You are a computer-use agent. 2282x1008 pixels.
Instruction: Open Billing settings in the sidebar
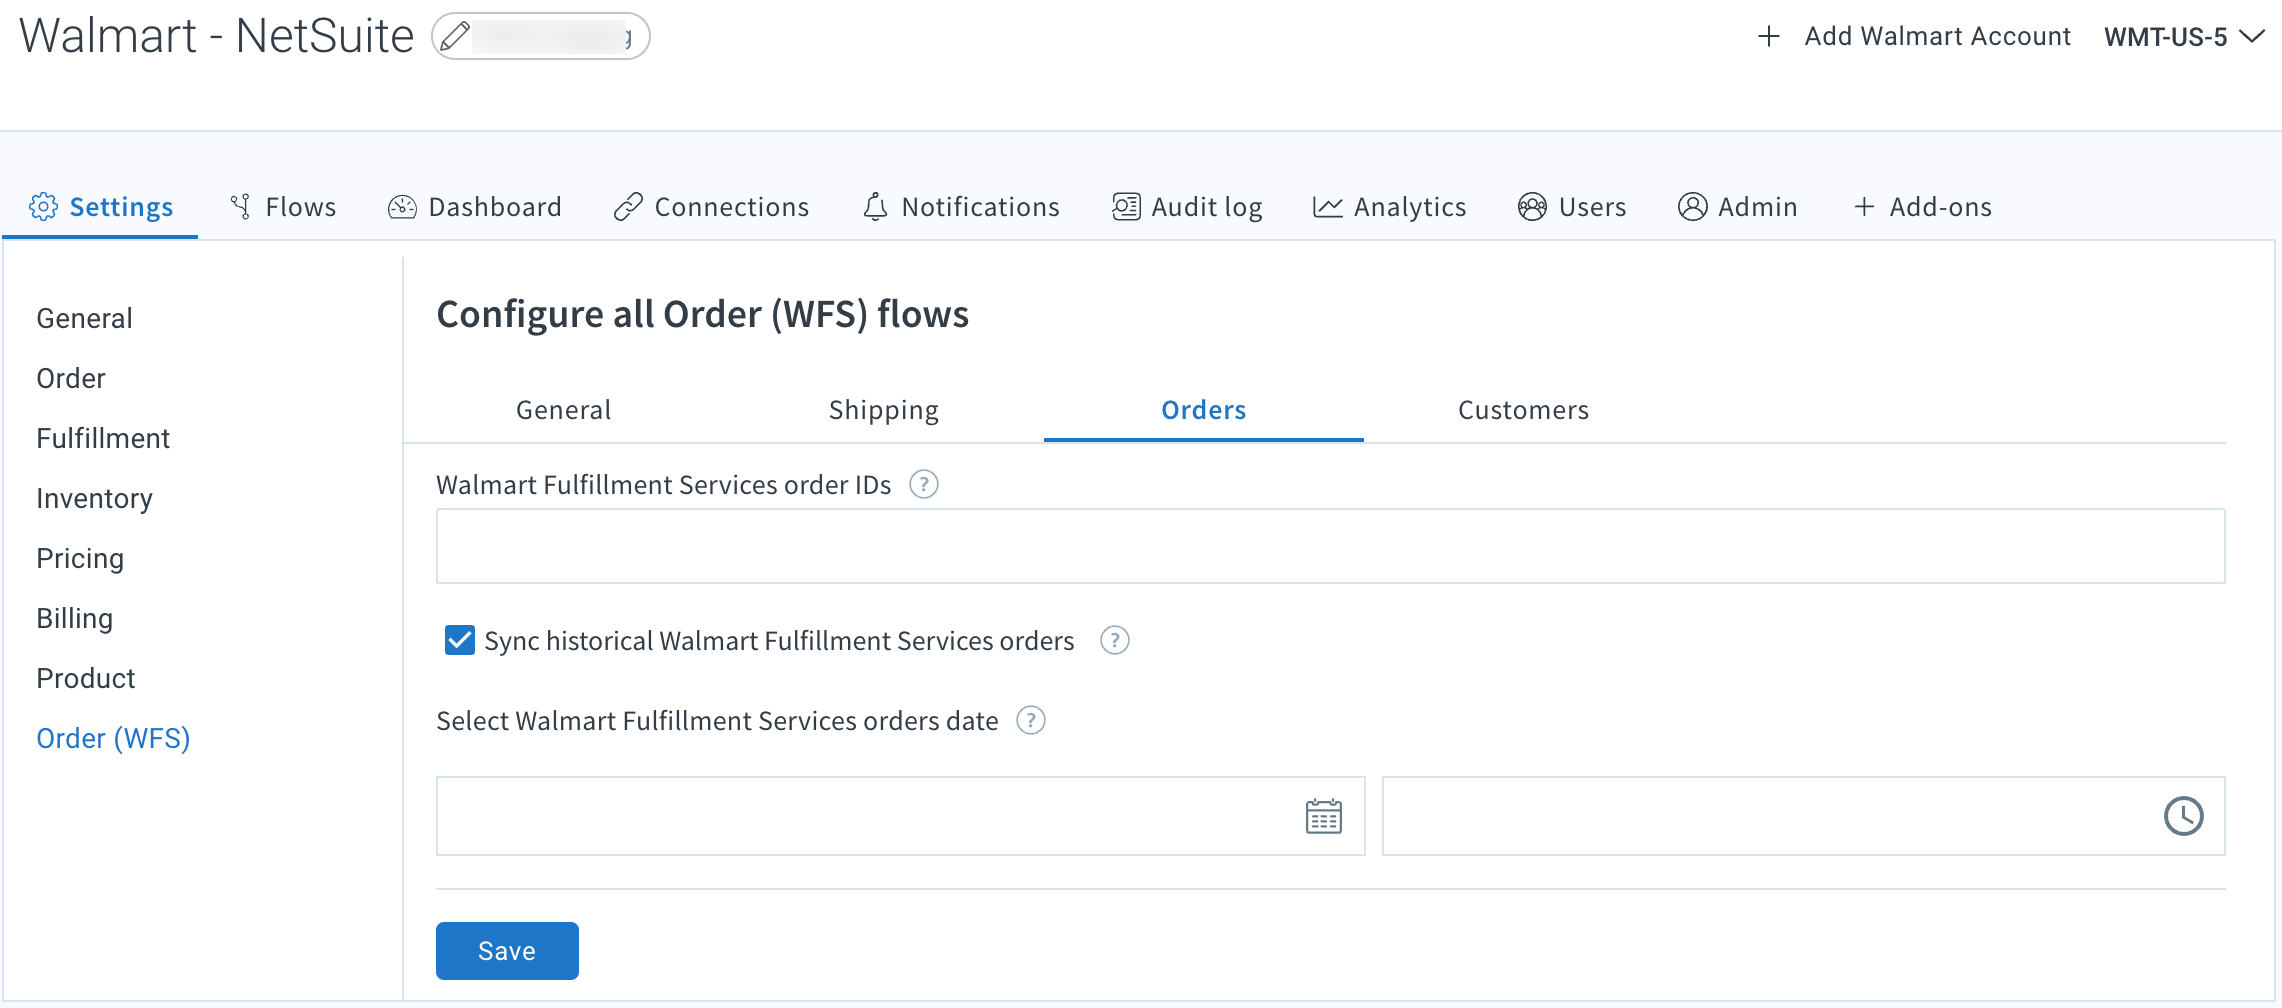(x=74, y=618)
